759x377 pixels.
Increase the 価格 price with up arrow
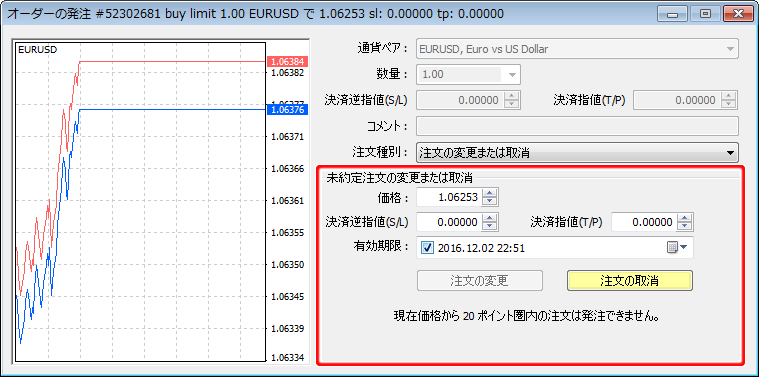490,193
